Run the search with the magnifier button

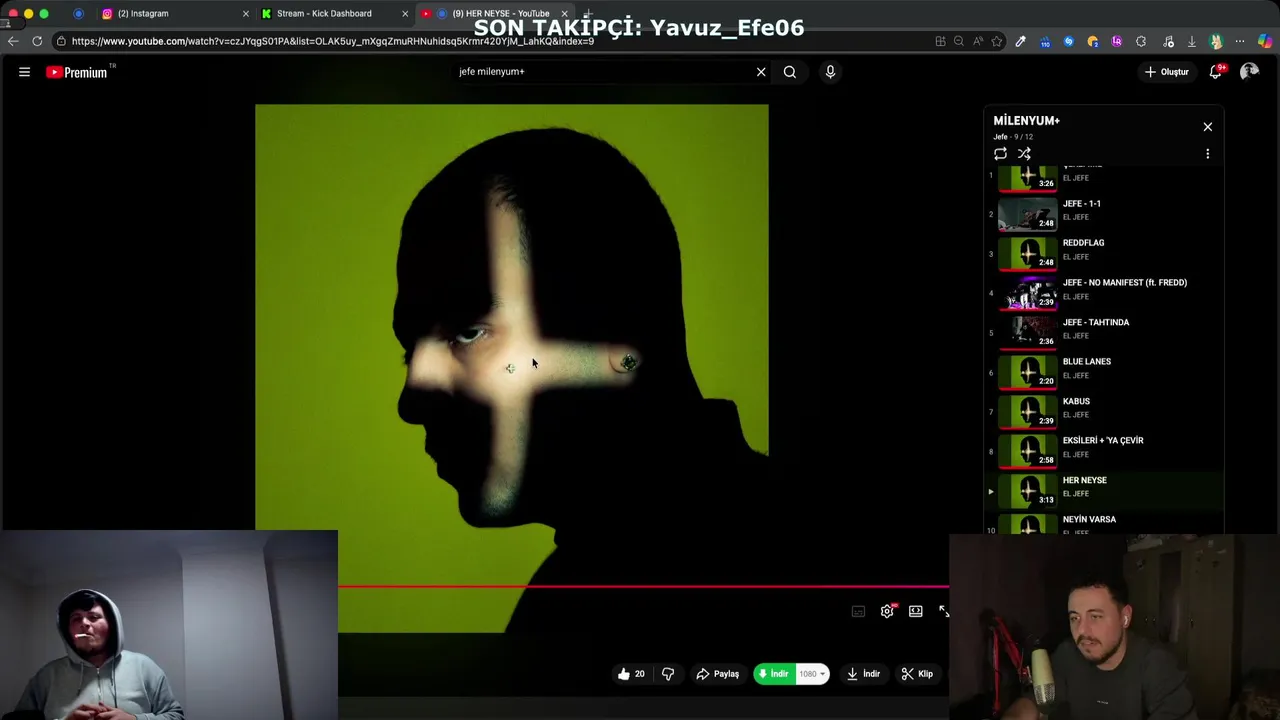[x=790, y=72]
